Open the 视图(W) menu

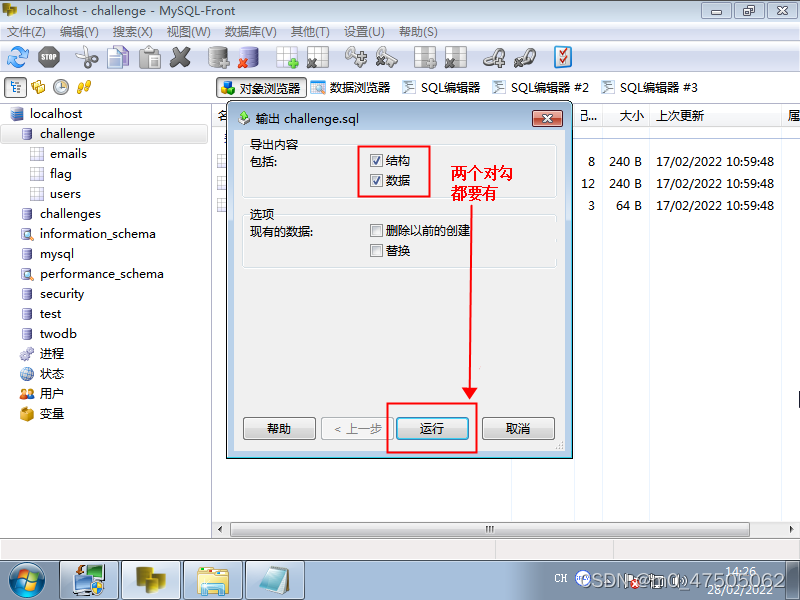[189, 32]
